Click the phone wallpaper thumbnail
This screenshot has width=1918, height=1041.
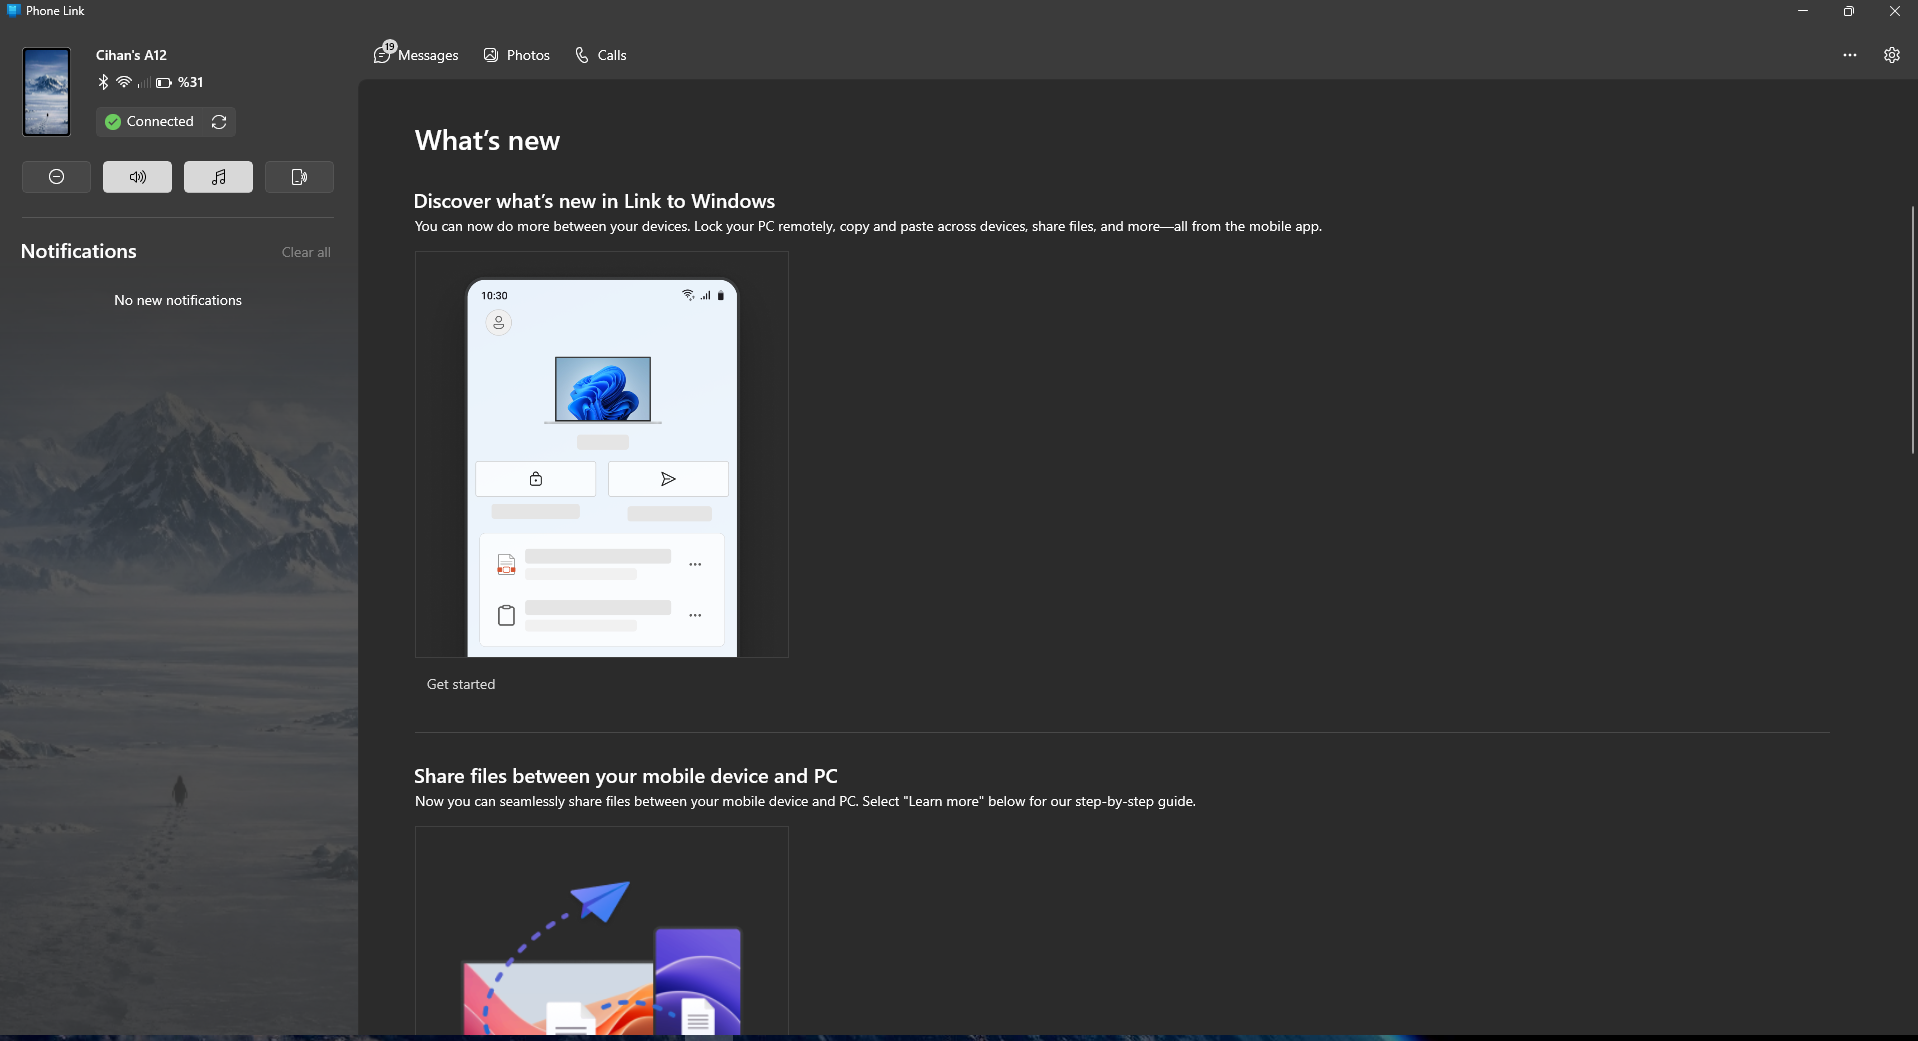point(46,91)
